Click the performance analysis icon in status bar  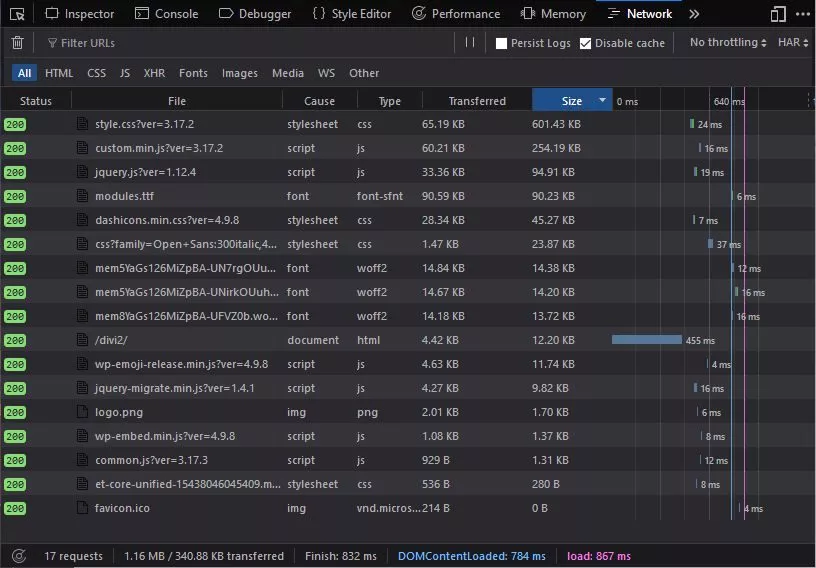18,556
